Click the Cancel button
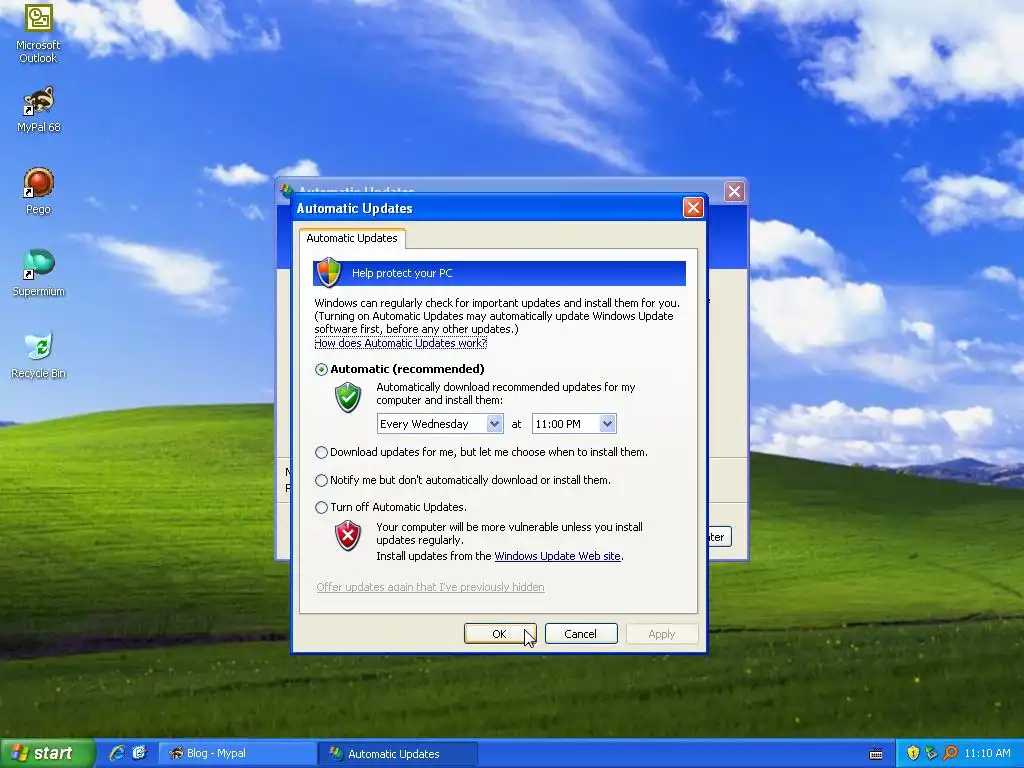Viewport: 1024px width, 768px height. point(581,633)
